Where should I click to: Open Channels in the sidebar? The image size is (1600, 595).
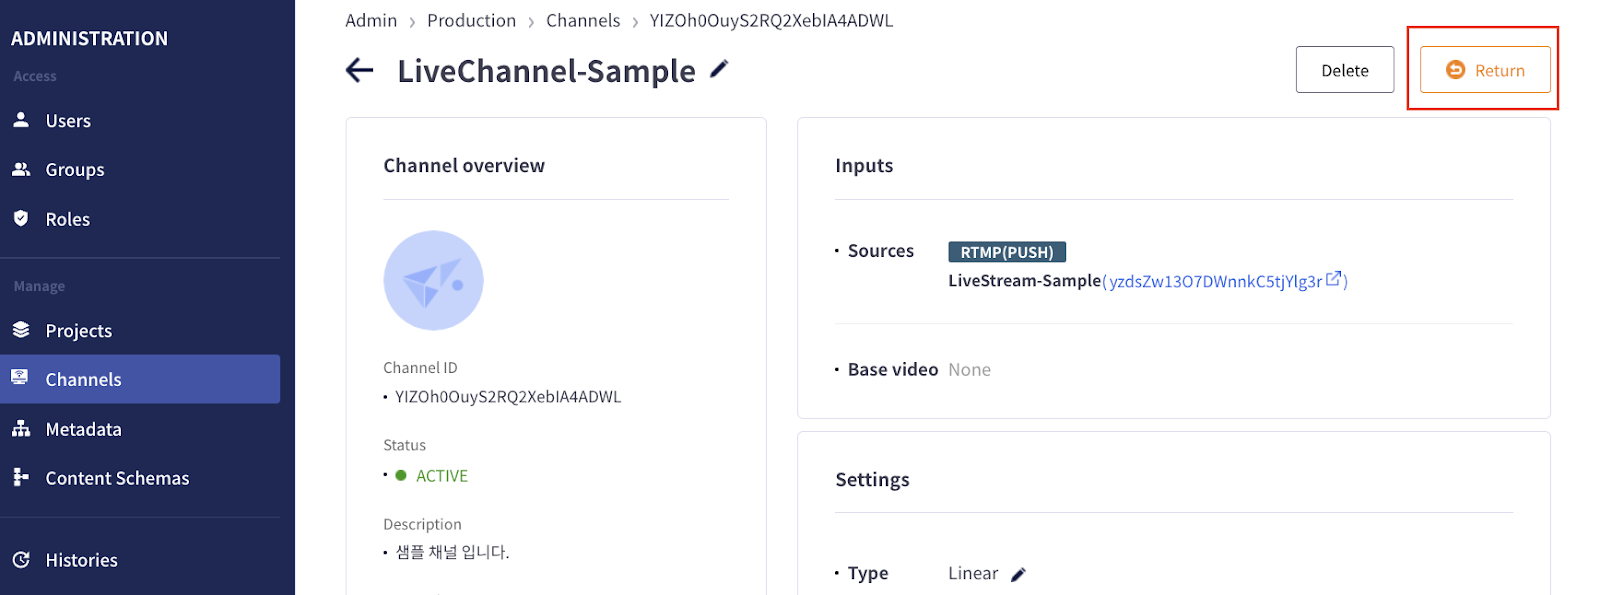pyautogui.click(x=83, y=380)
